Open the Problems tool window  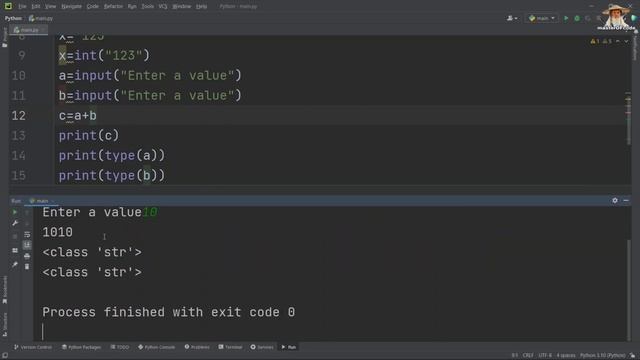tap(197, 347)
